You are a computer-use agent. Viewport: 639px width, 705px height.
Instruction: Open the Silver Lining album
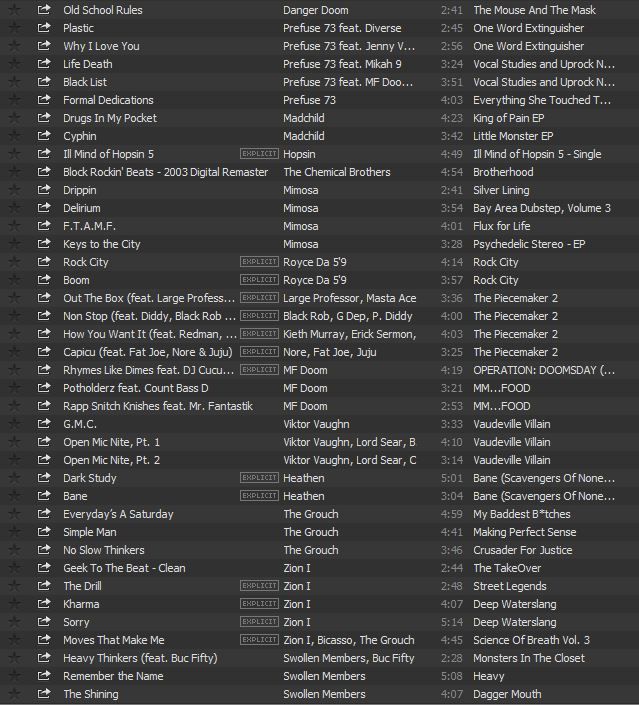[501, 190]
